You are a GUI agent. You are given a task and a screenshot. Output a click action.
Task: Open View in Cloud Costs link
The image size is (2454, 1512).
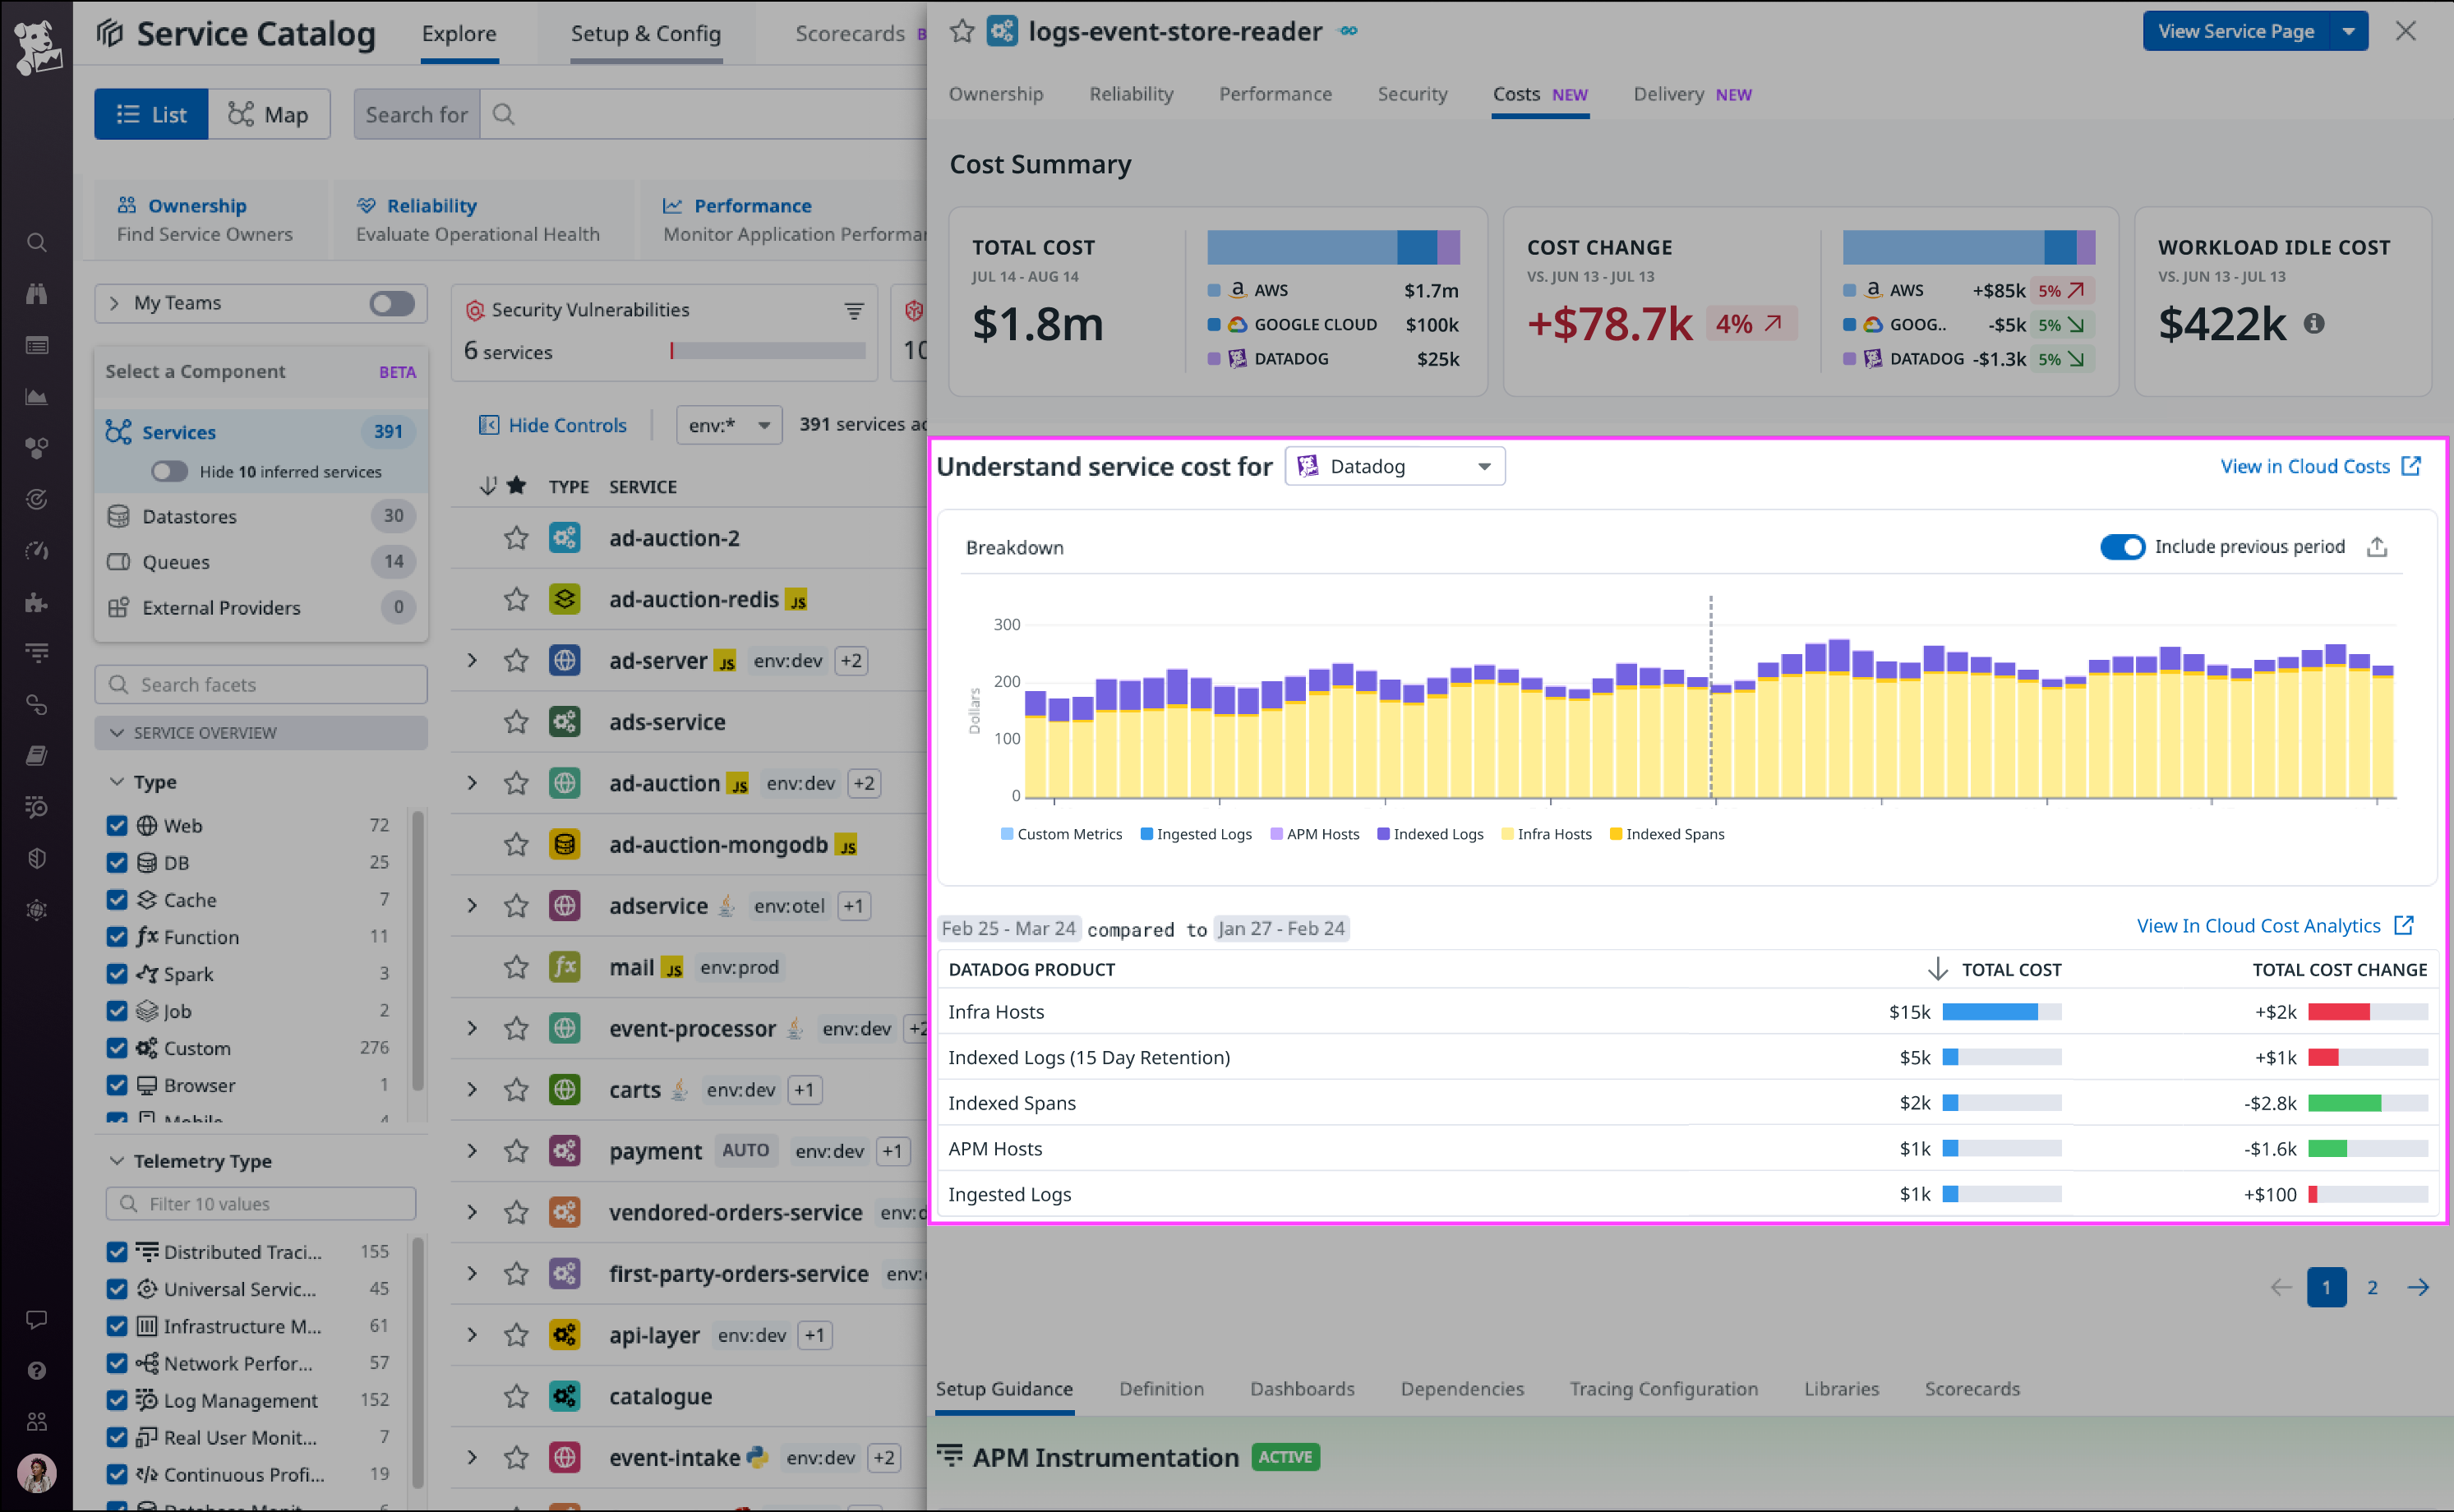coord(2308,466)
